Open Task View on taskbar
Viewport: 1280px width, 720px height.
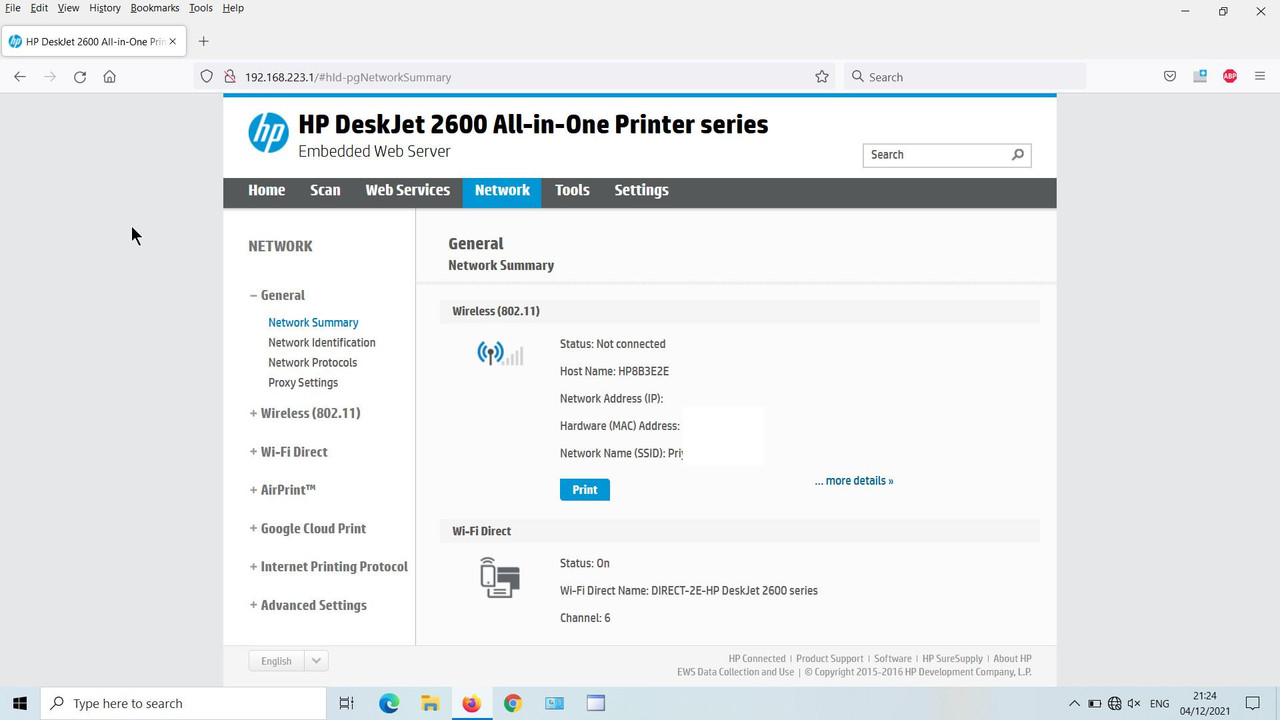(x=346, y=703)
